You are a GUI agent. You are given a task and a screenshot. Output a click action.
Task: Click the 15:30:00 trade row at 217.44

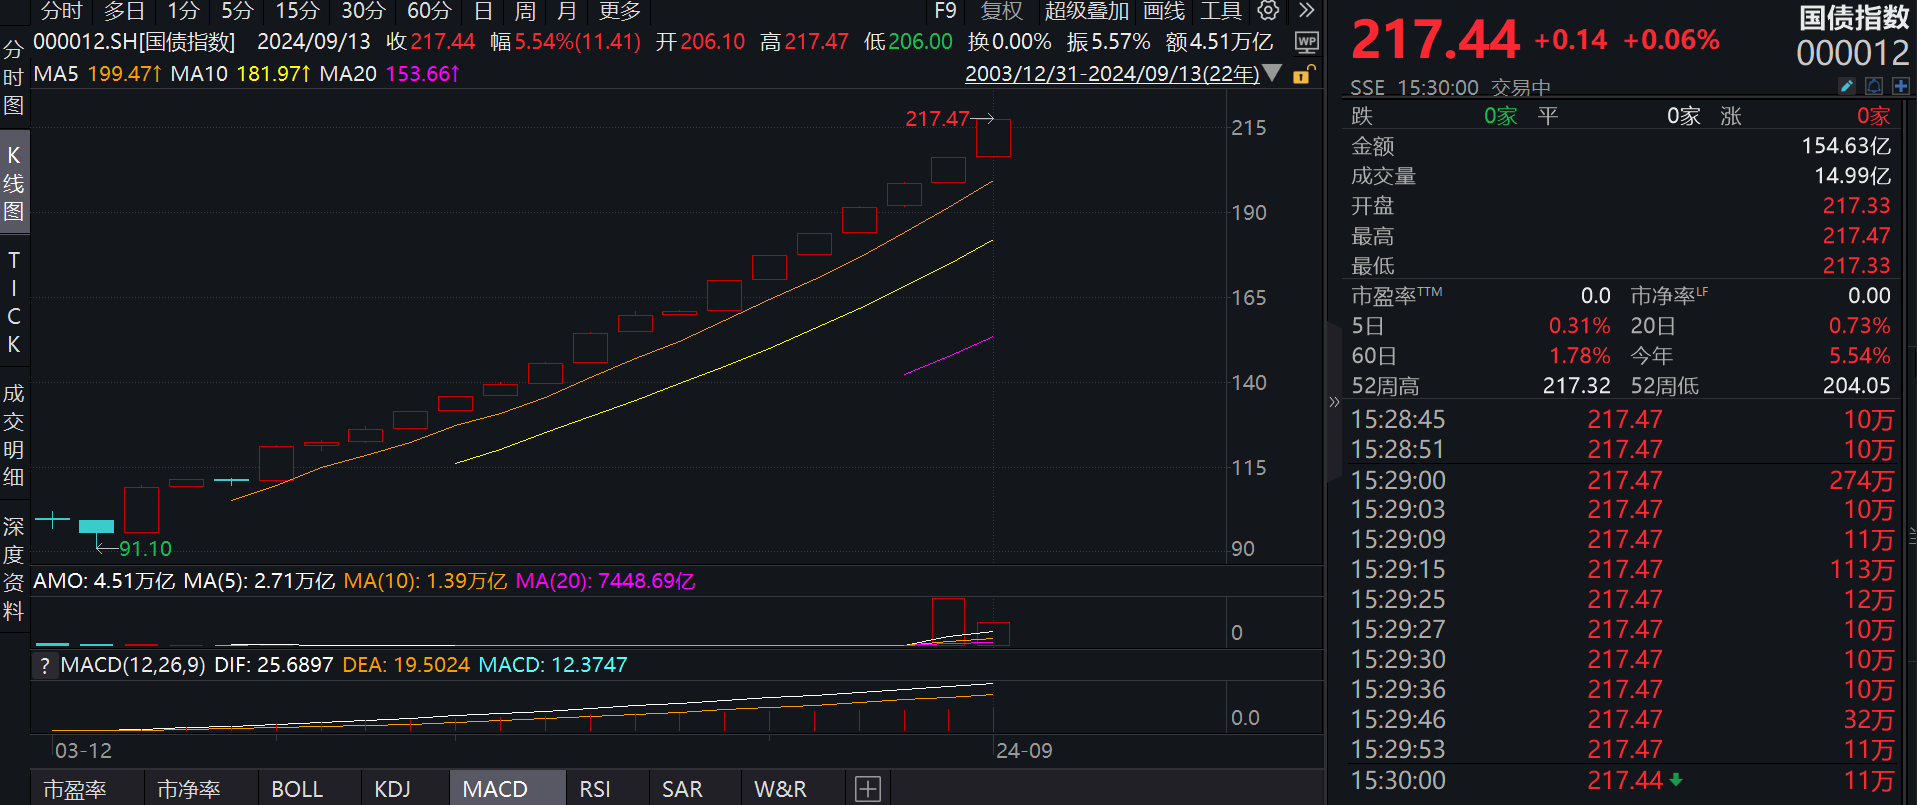point(1622,780)
